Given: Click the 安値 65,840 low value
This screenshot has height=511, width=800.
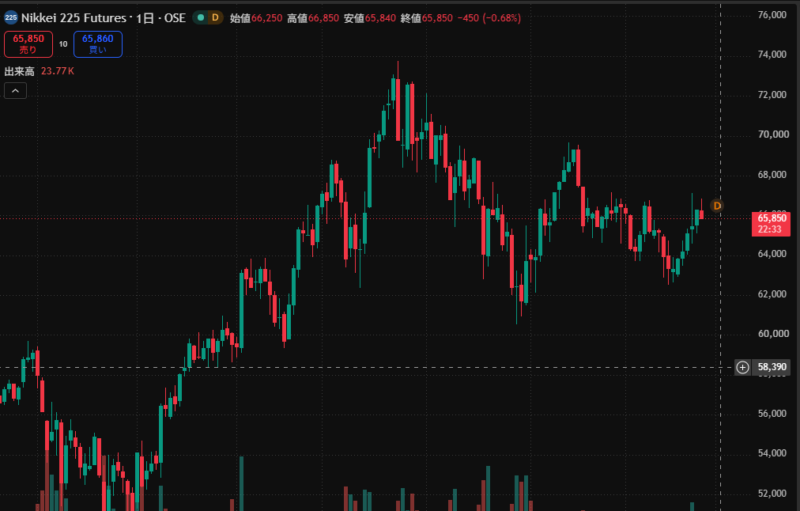Looking at the screenshot, I should coord(370,18).
